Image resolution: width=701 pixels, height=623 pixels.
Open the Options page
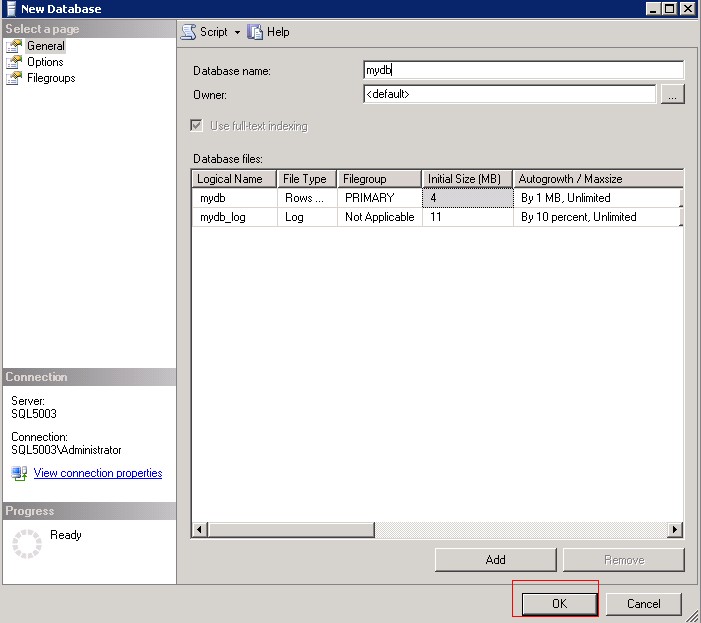tap(45, 62)
